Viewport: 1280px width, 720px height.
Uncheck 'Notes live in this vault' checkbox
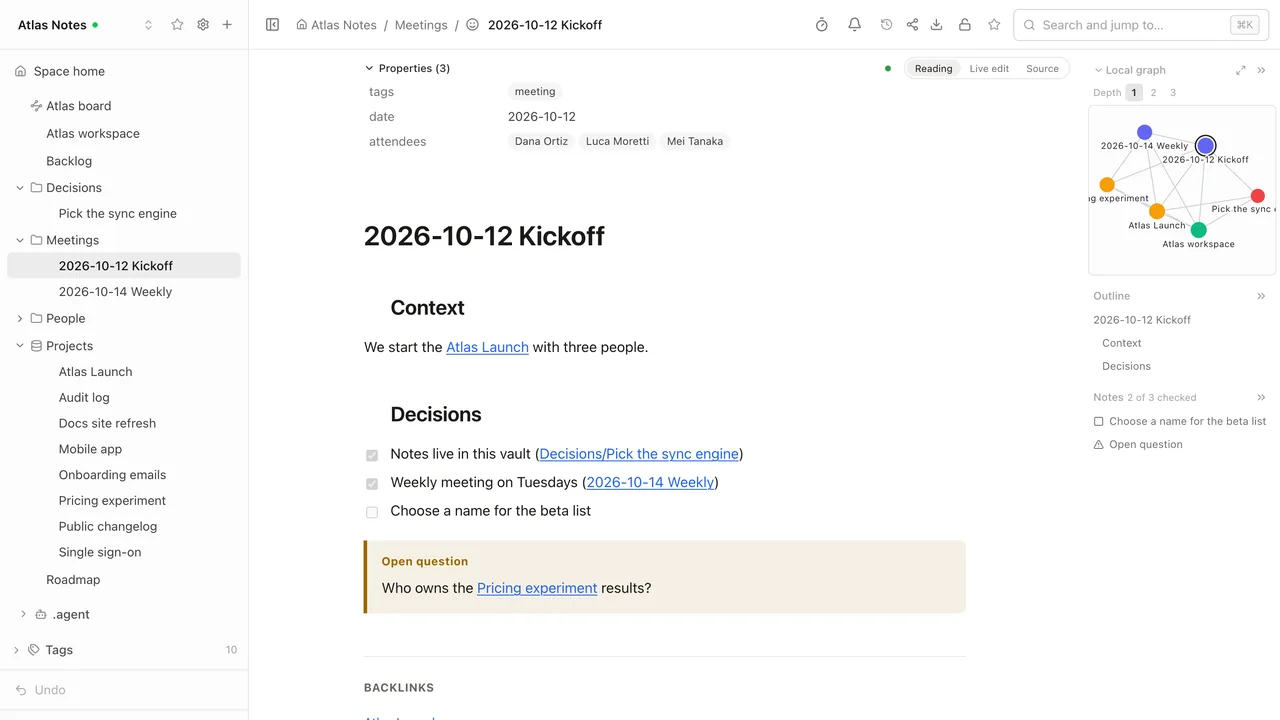tap(372, 455)
